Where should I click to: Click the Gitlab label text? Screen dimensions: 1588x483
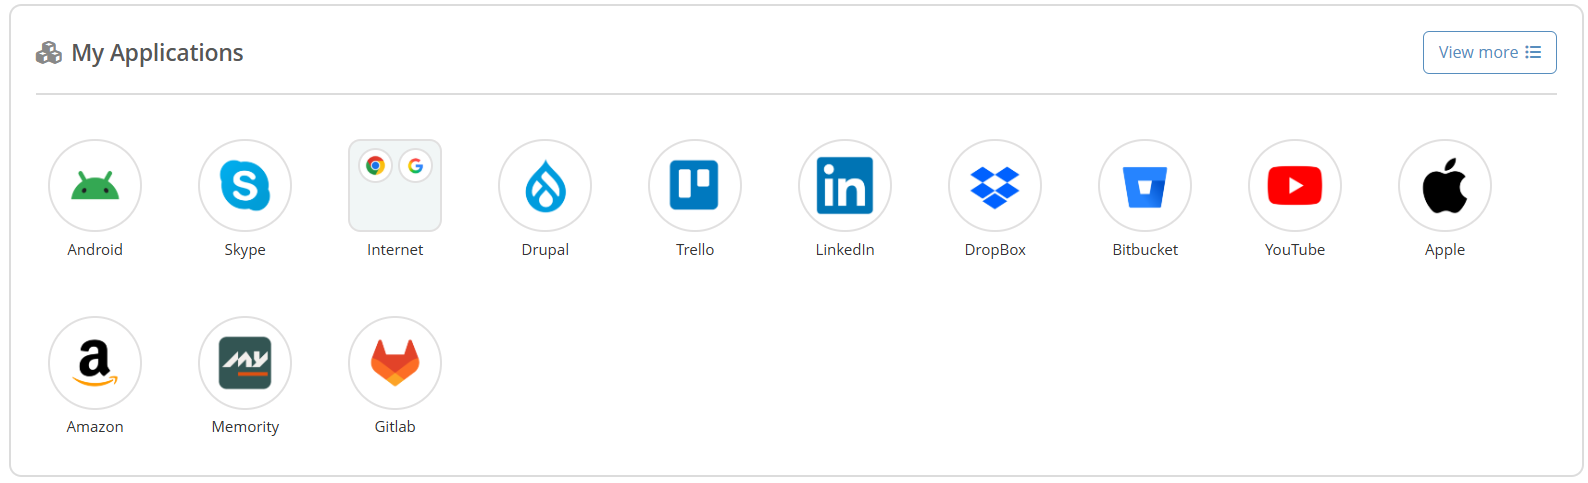point(395,427)
